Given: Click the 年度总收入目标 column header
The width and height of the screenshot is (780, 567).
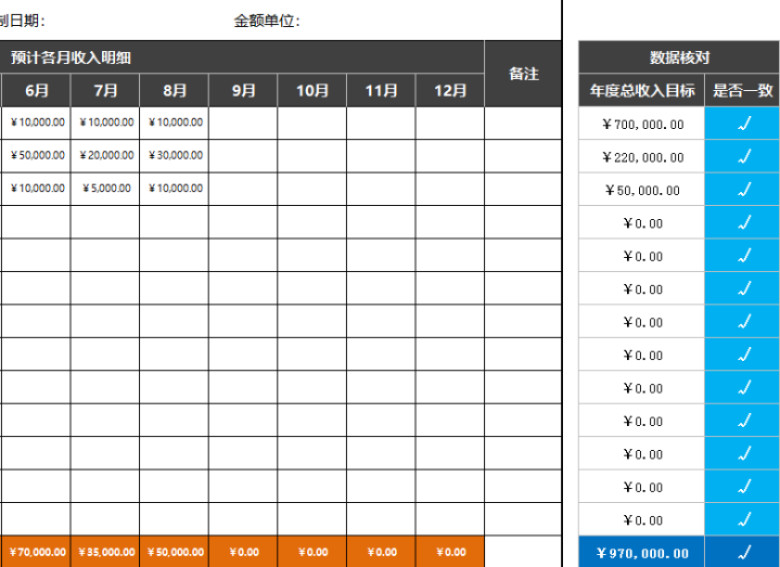Looking at the screenshot, I should (642, 91).
